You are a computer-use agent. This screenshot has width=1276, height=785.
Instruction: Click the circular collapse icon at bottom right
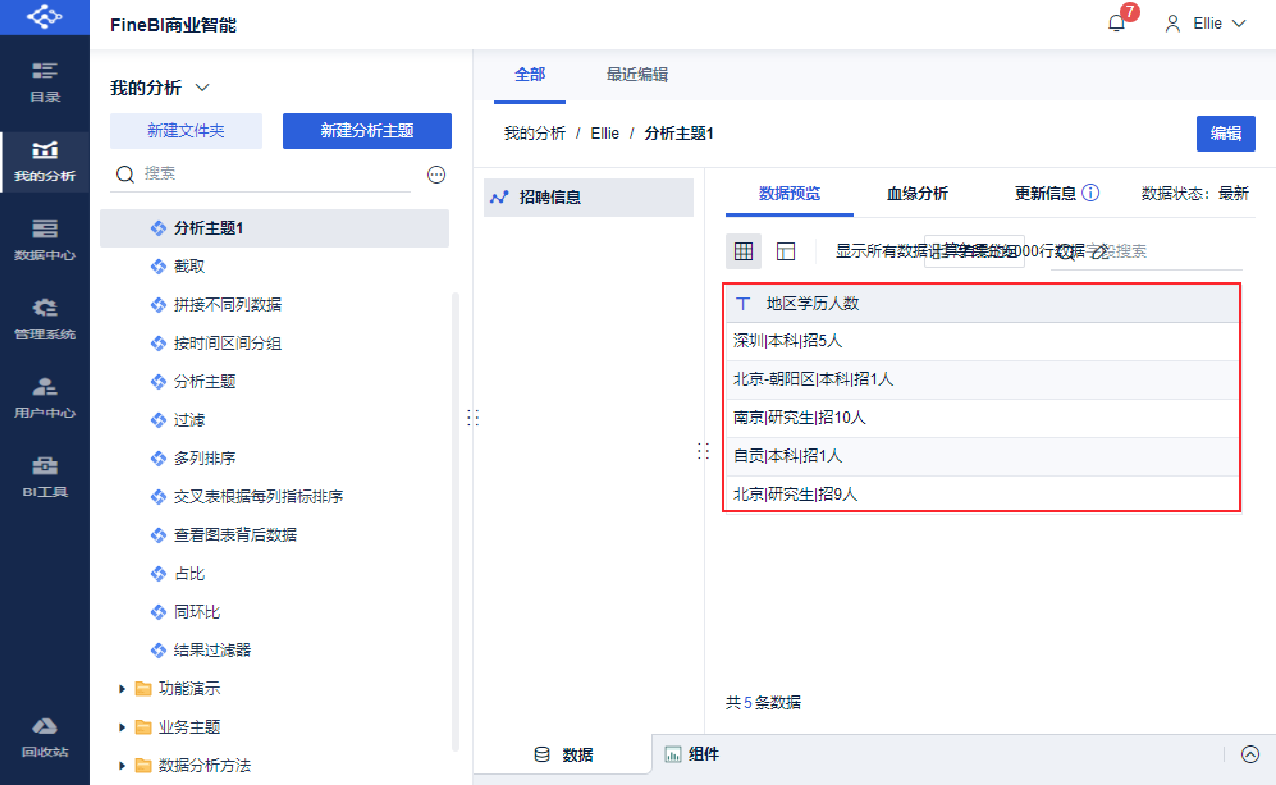(x=1250, y=755)
